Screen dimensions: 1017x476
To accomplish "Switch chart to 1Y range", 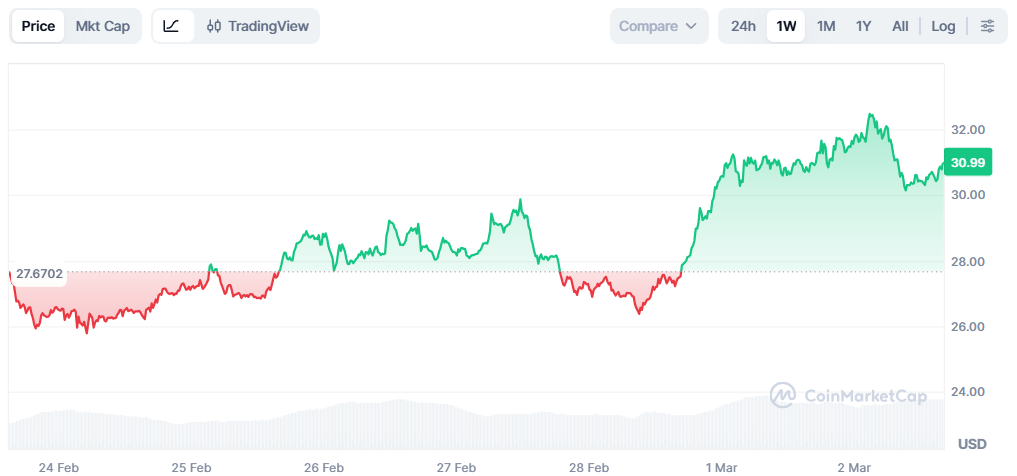I will pos(863,26).
